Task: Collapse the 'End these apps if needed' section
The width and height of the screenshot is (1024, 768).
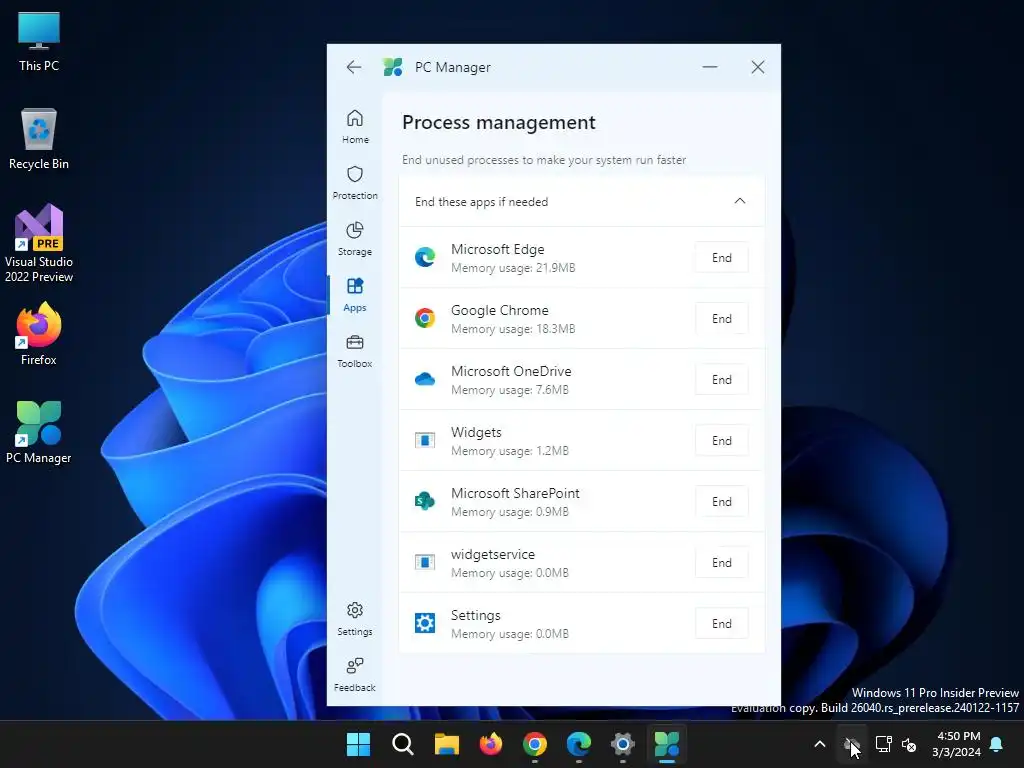Action: [740, 201]
